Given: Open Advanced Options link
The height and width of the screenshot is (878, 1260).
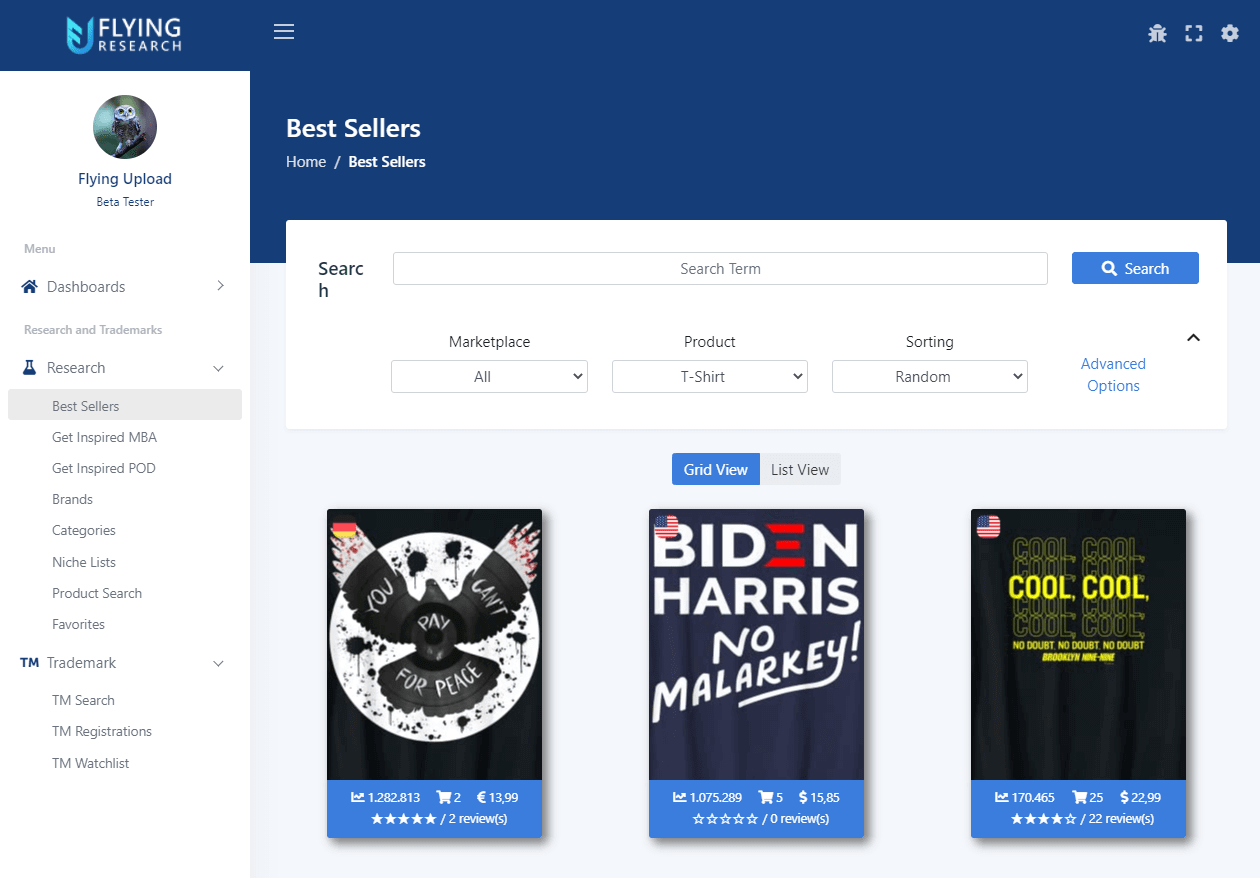Looking at the screenshot, I should (1113, 375).
